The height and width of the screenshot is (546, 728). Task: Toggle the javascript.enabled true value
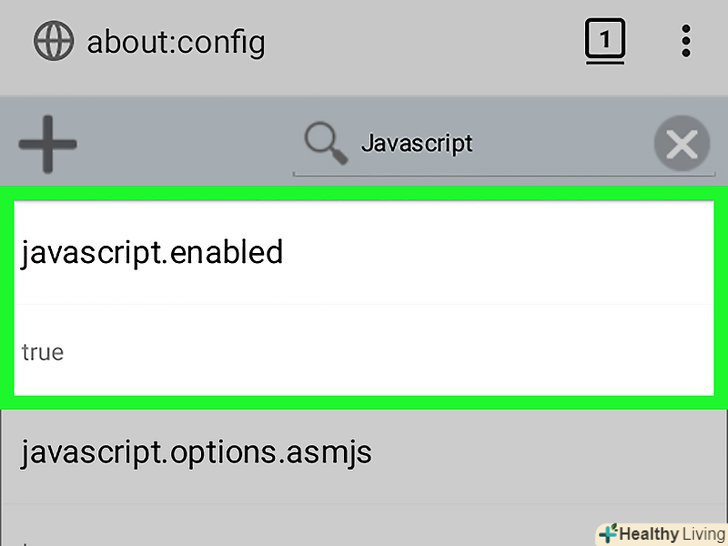42,352
